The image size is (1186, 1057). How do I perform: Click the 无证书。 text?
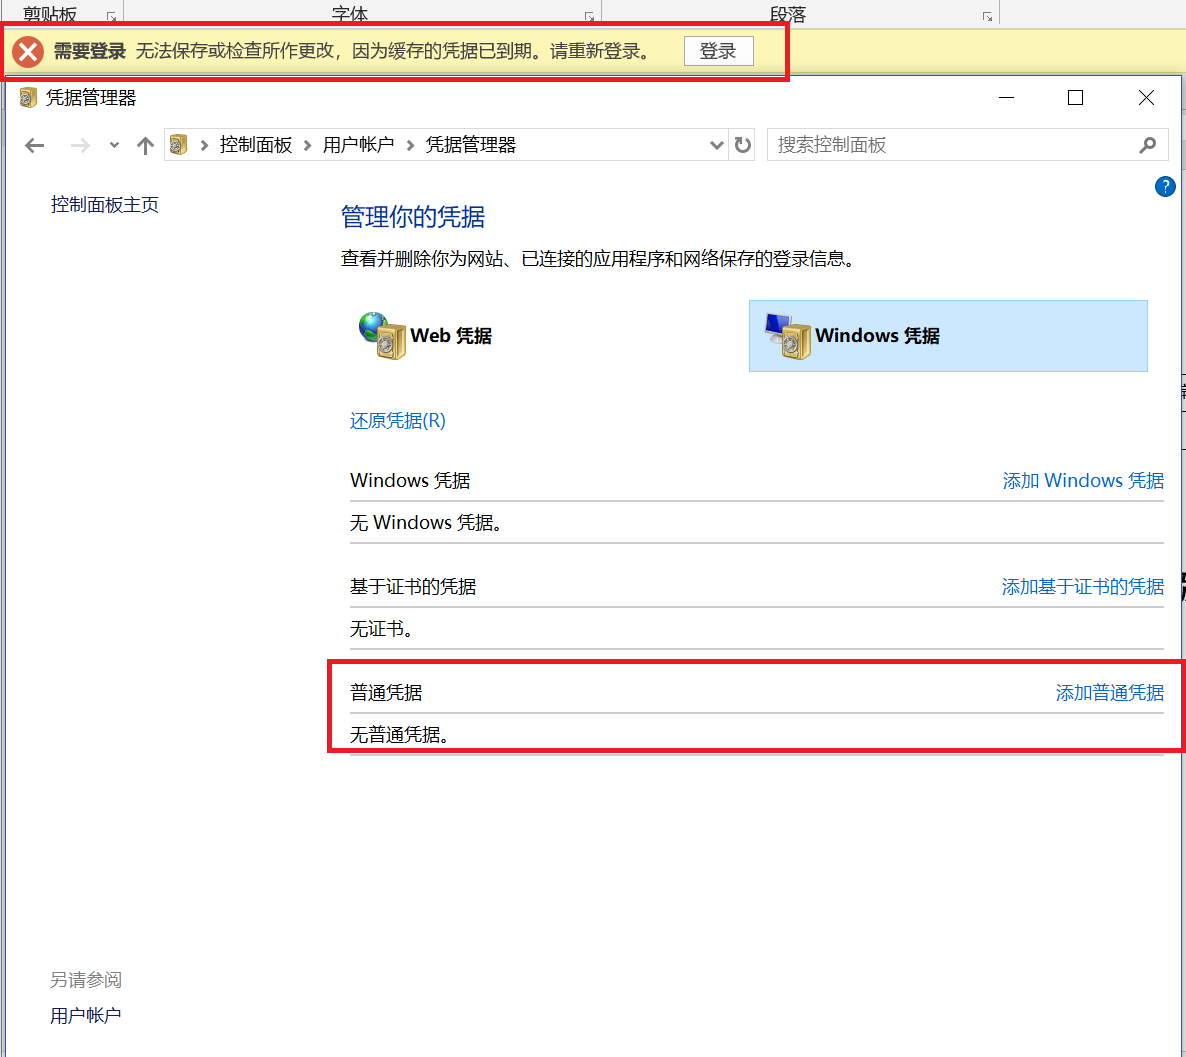click(x=381, y=629)
